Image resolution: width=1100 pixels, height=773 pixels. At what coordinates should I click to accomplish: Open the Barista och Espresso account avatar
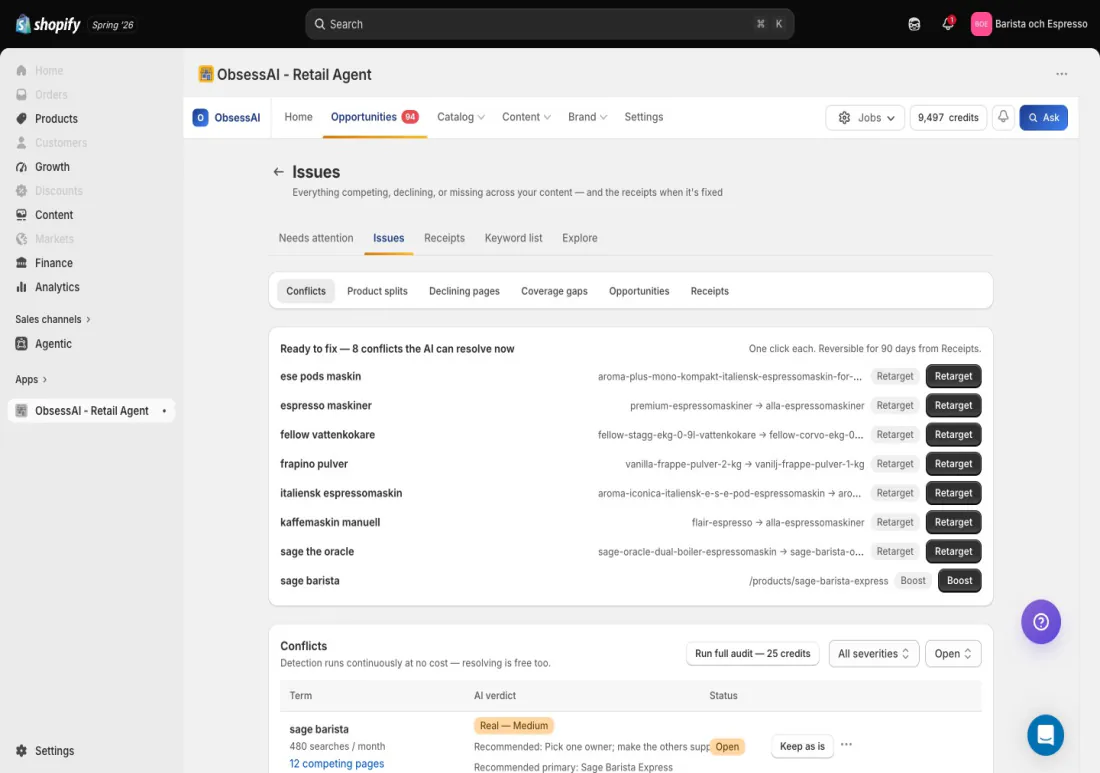coord(981,24)
